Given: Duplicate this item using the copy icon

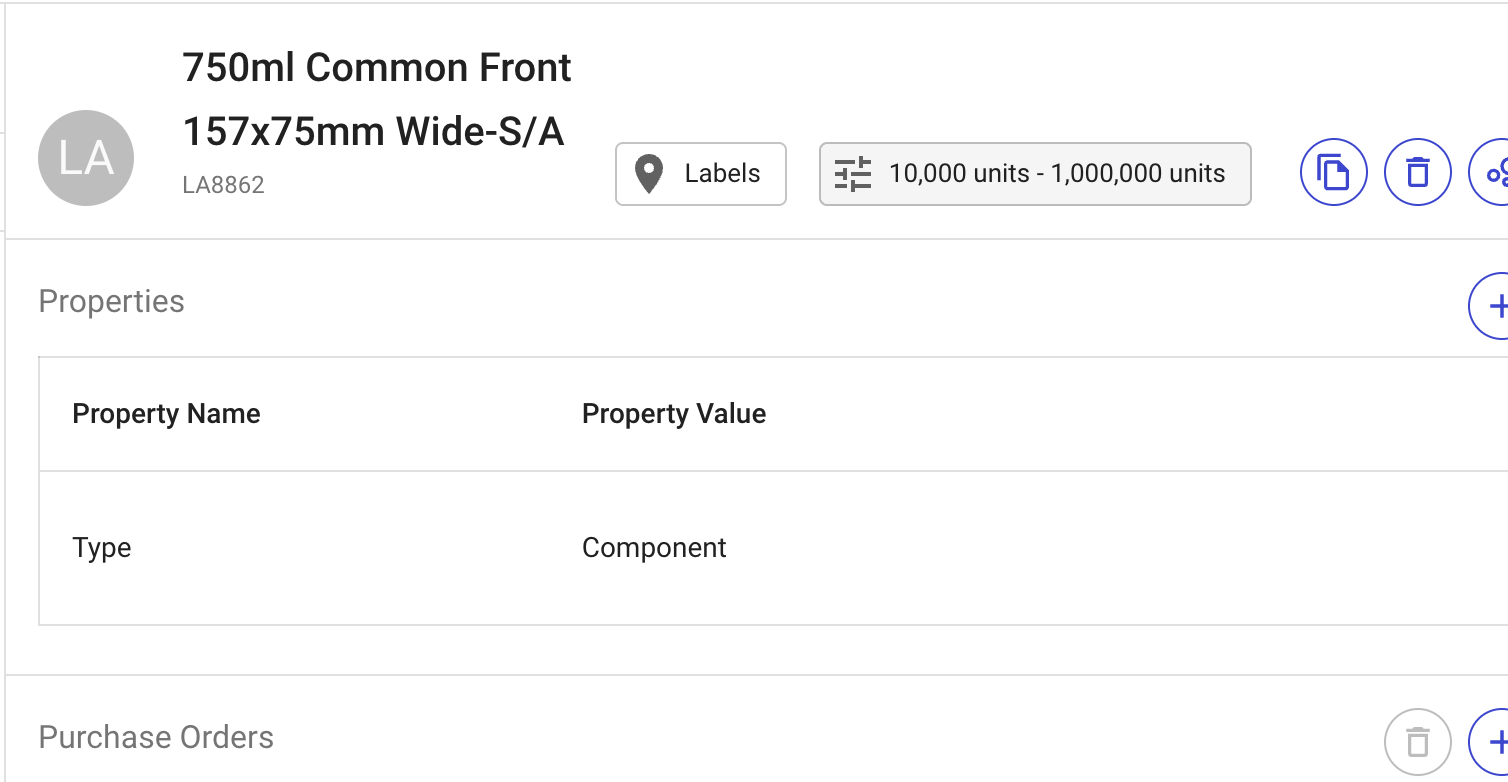Looking at the screenshot, I should click(1333, 173).
